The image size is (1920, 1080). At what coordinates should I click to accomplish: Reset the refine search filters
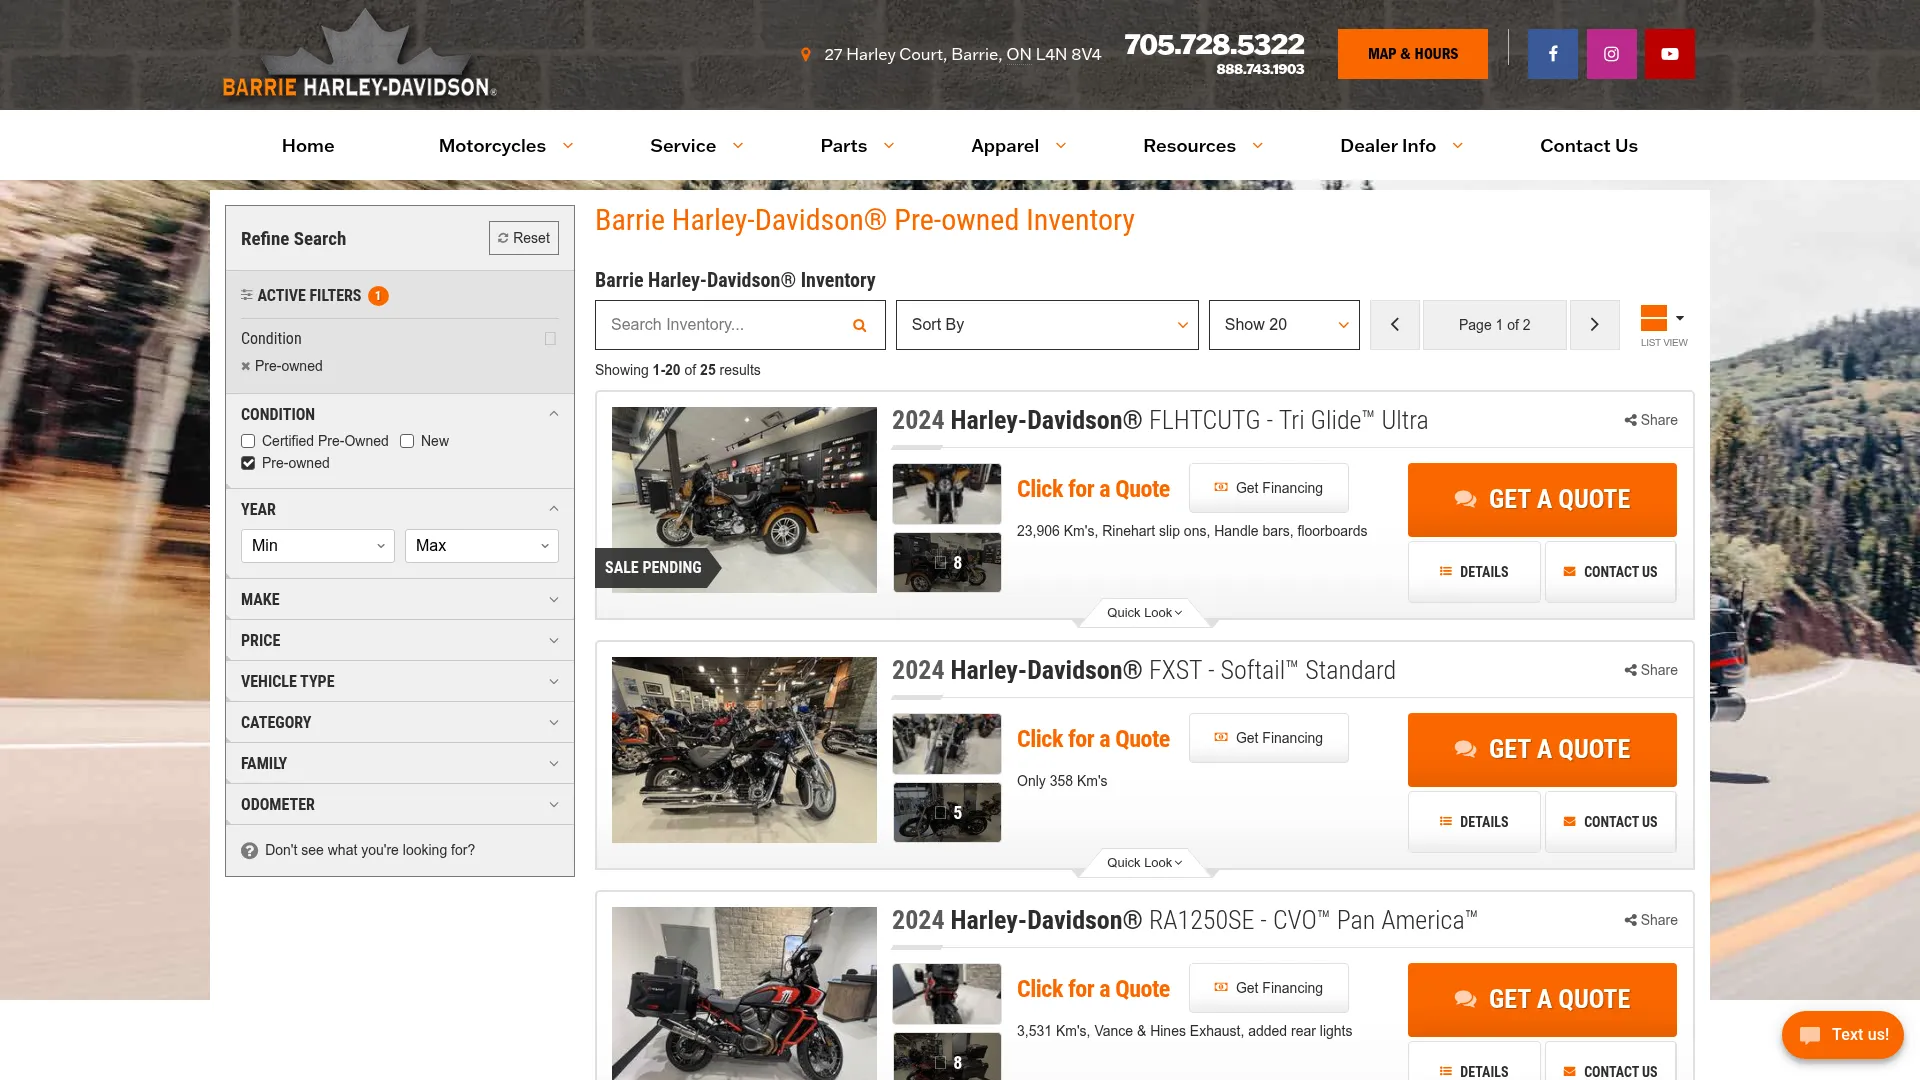pos(524,238)
